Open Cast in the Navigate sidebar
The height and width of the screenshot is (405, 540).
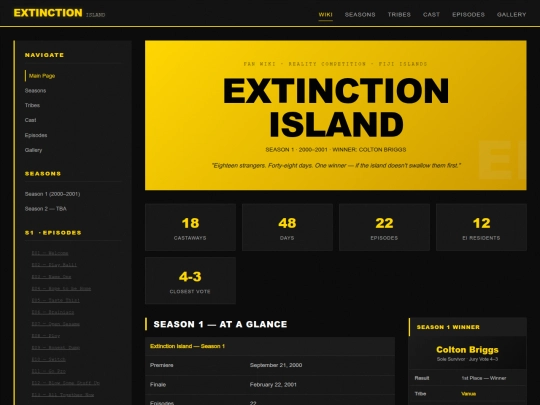(x=30, y=120)
